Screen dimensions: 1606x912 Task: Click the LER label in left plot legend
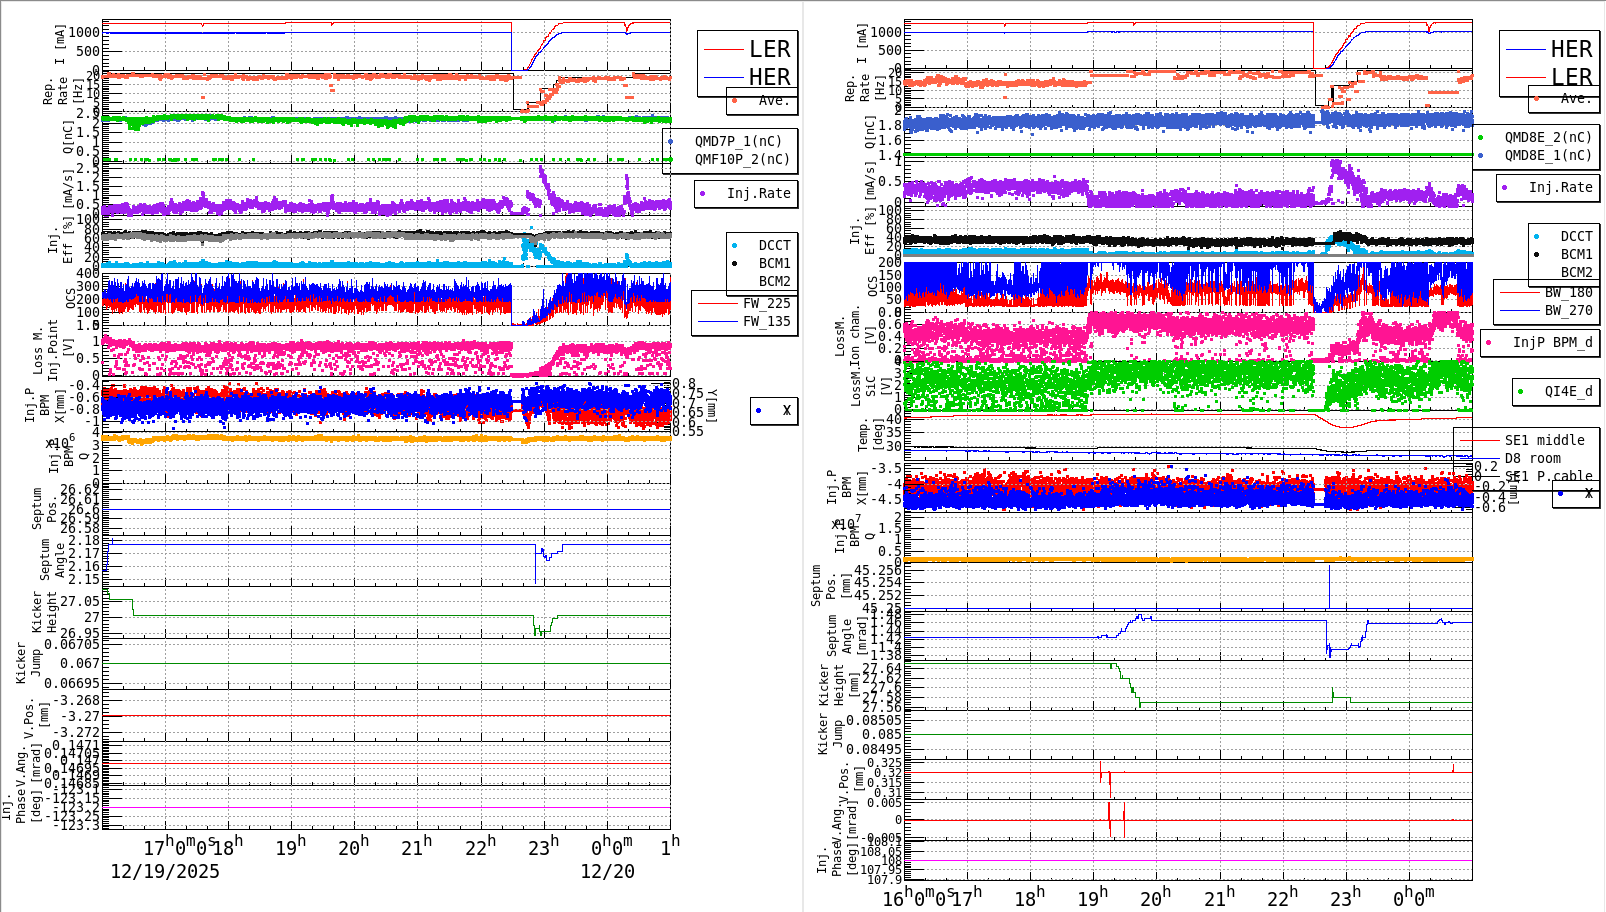(770, 48)
